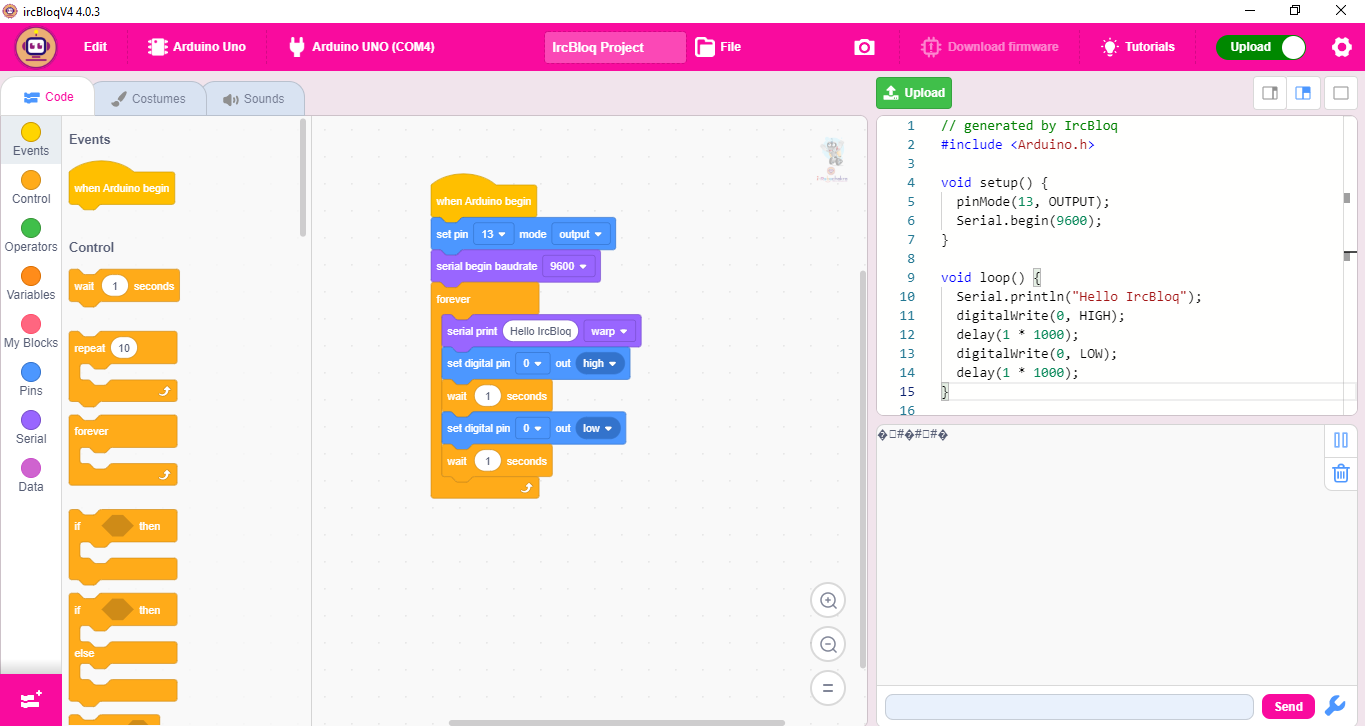Zoom in on the workspace

tap(828, 601)
